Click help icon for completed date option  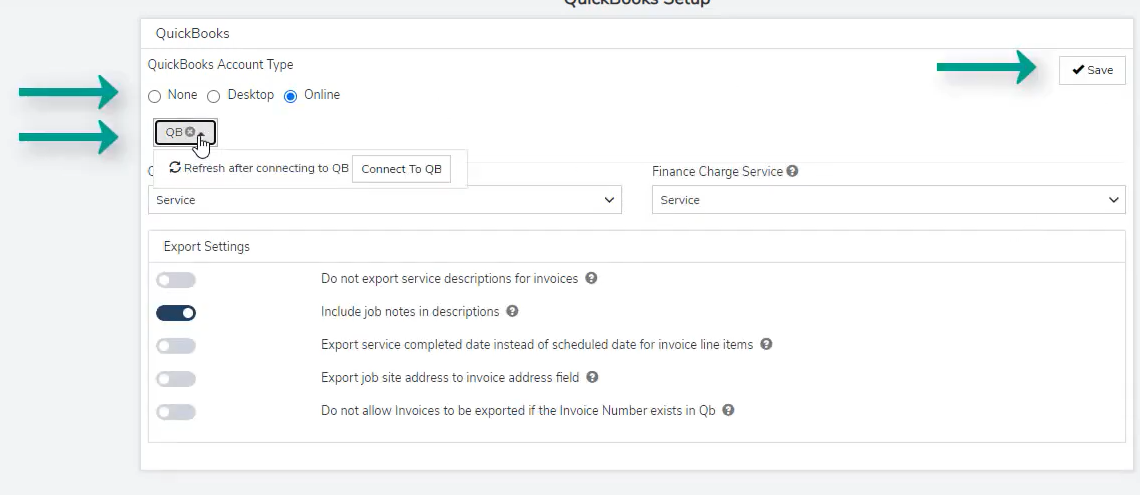tap(766, 345)
